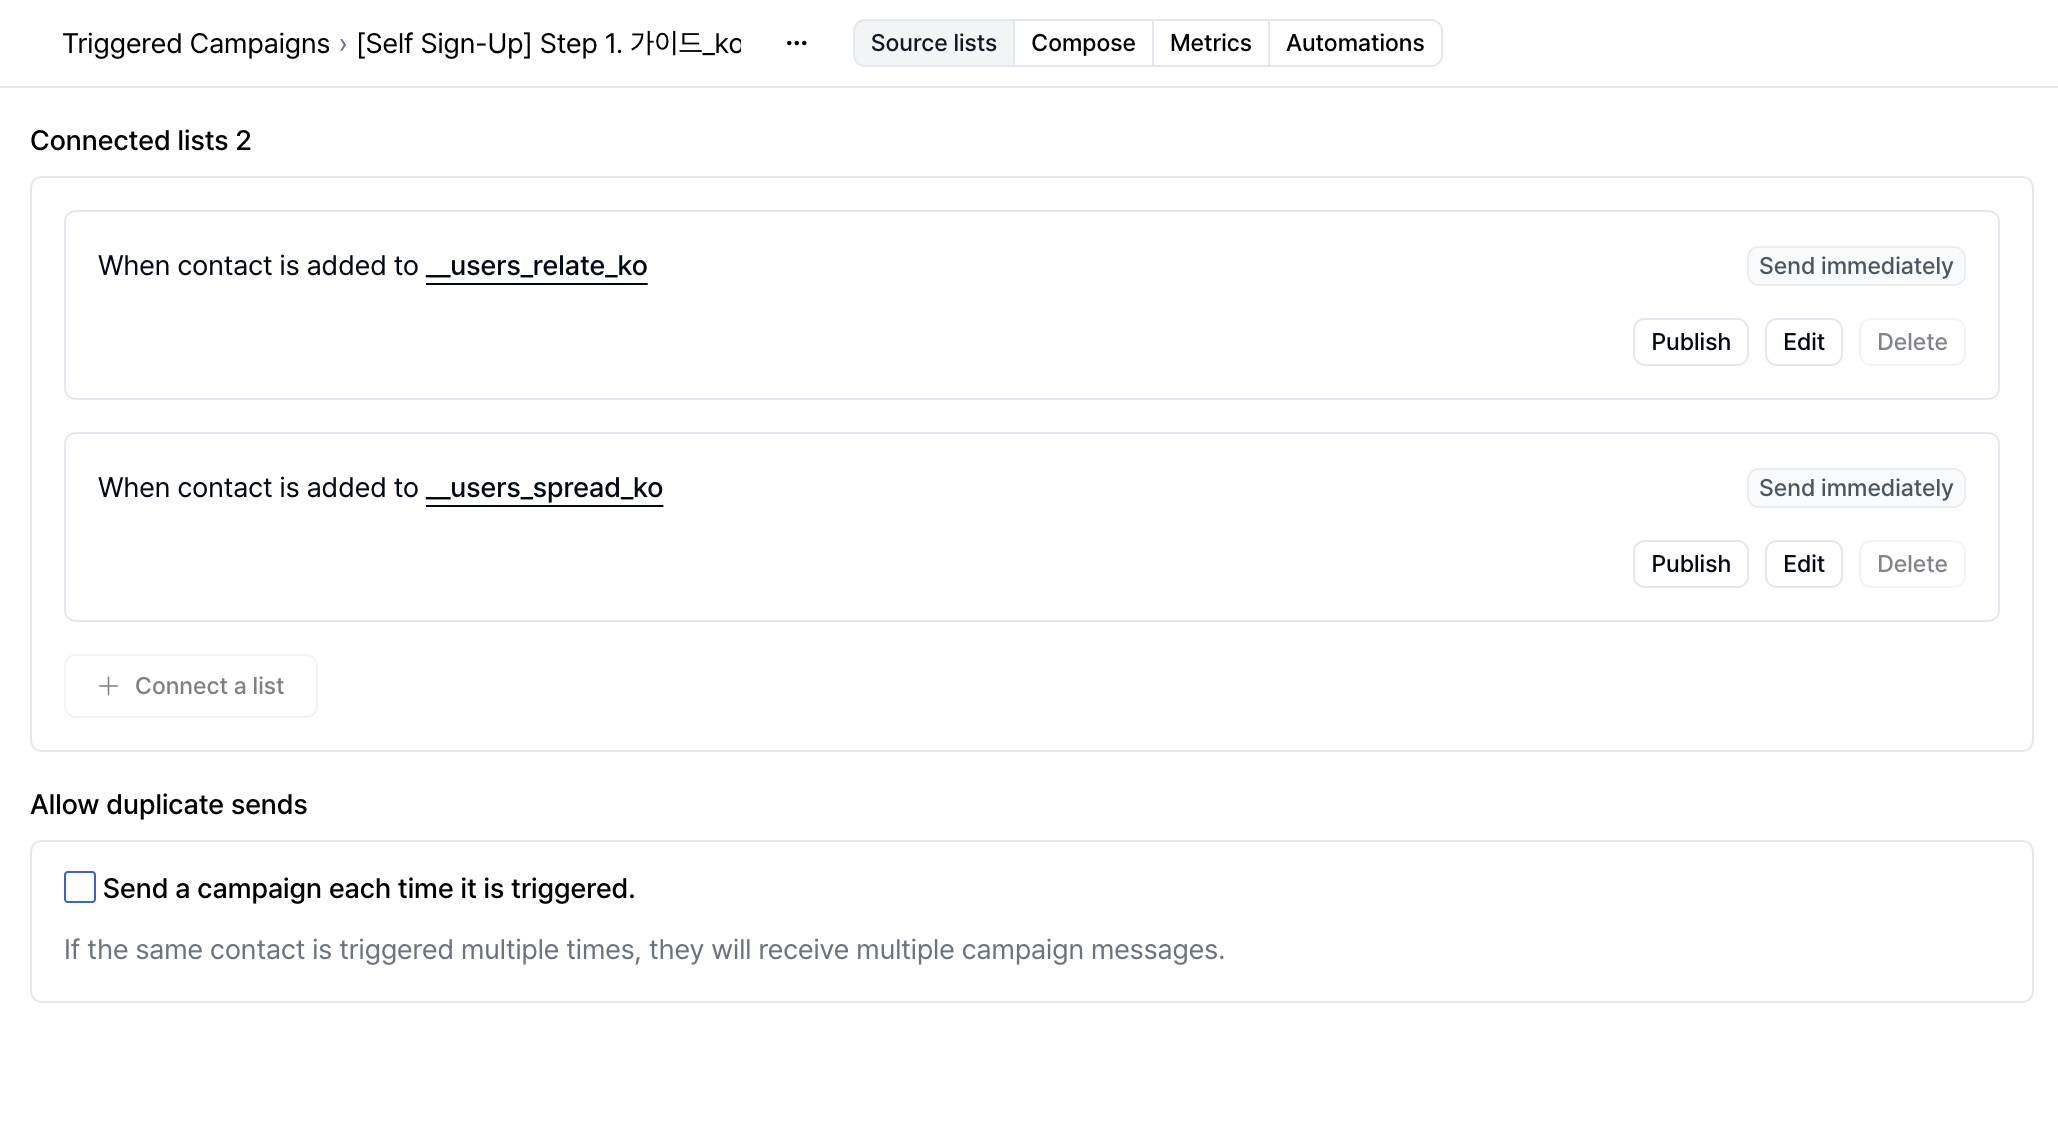2058x1134 pixels.
Task: Edit the __users_relate_ko connected list
Action: [1803, 342]
